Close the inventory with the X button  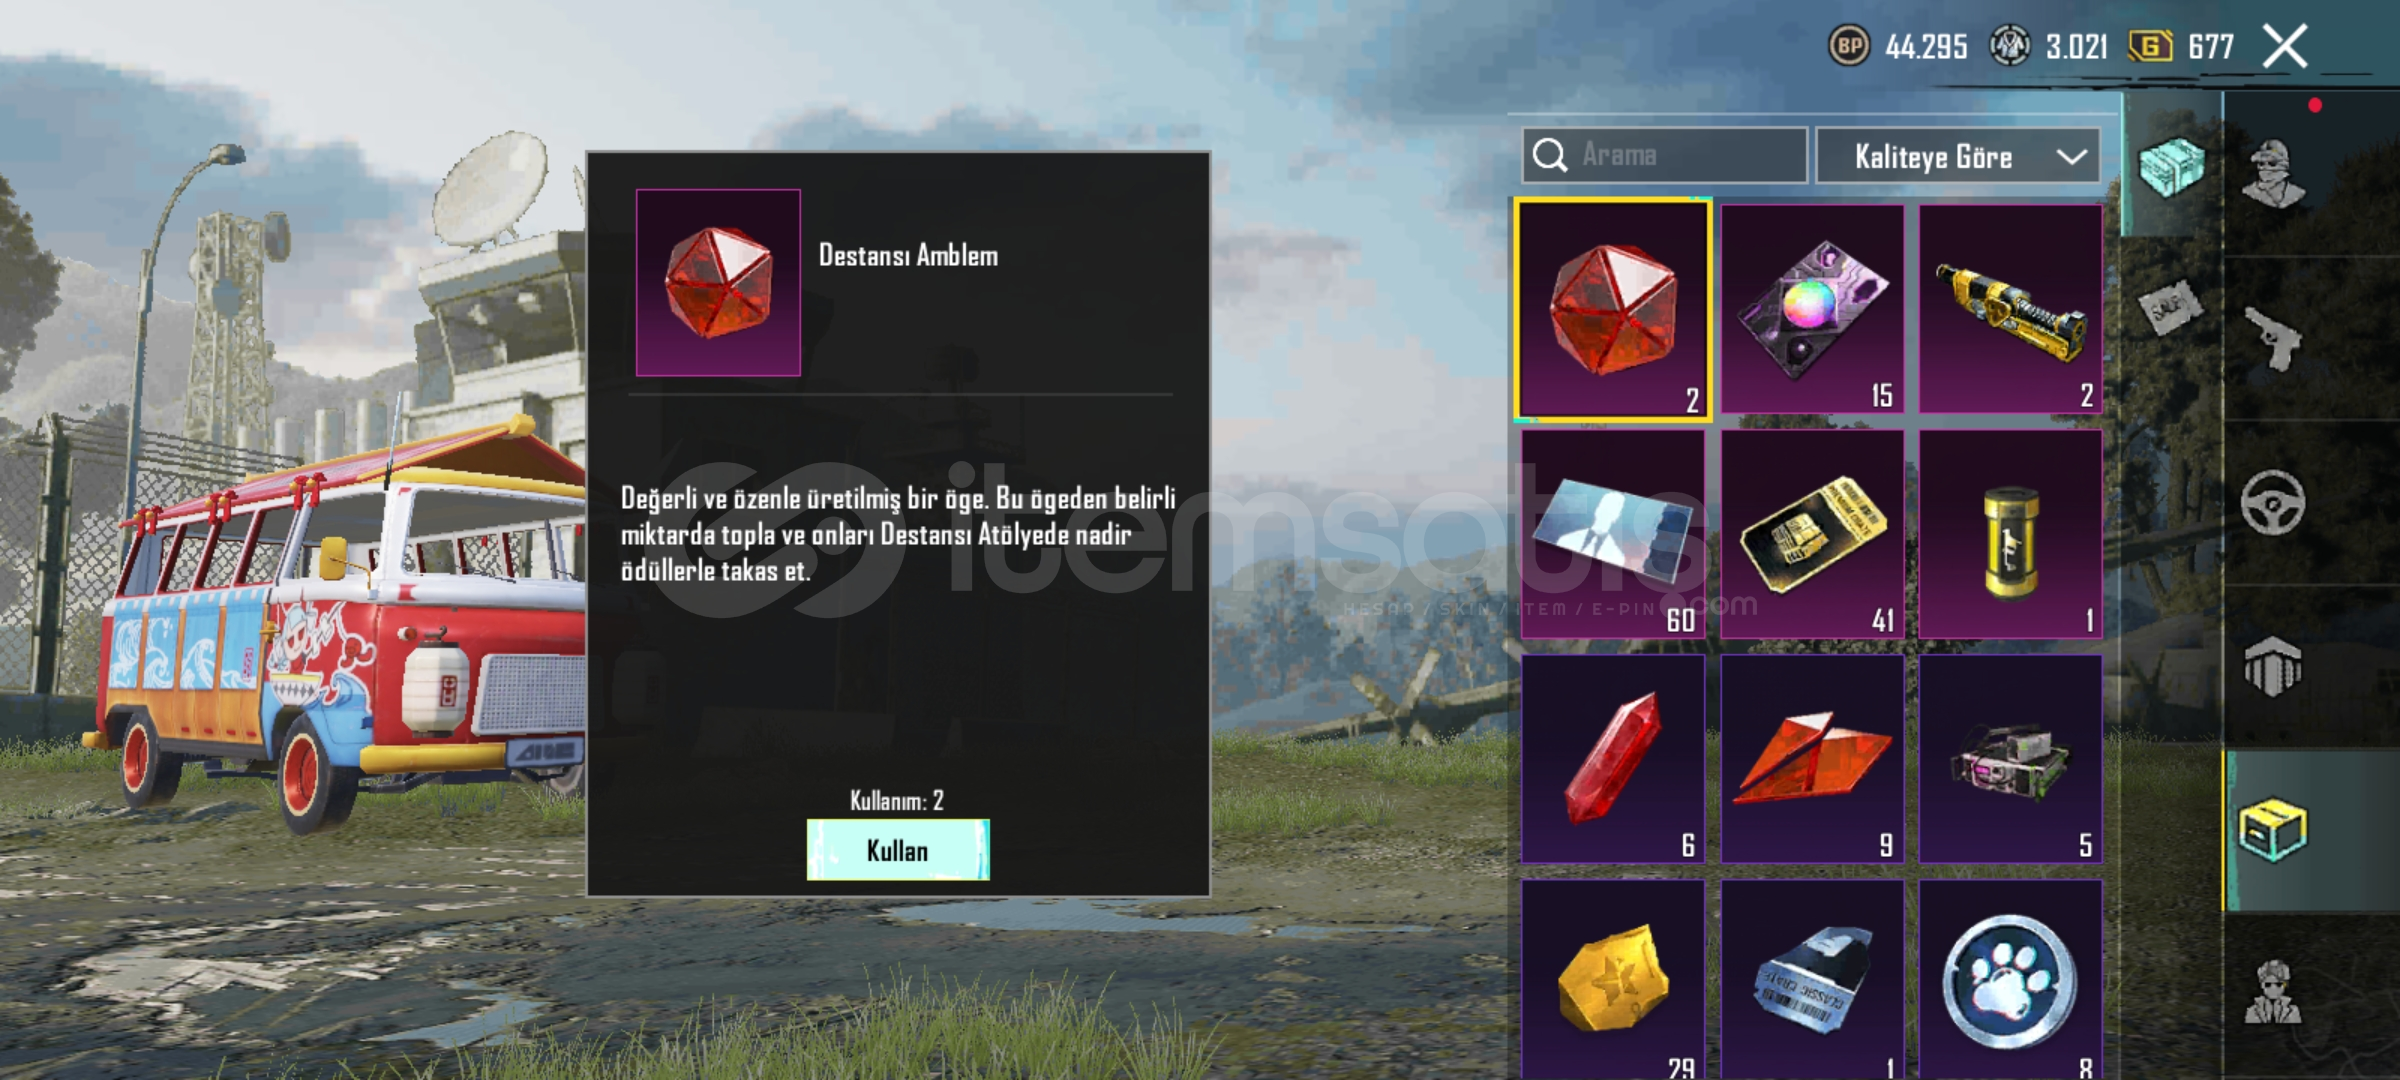pos(2285,47)
